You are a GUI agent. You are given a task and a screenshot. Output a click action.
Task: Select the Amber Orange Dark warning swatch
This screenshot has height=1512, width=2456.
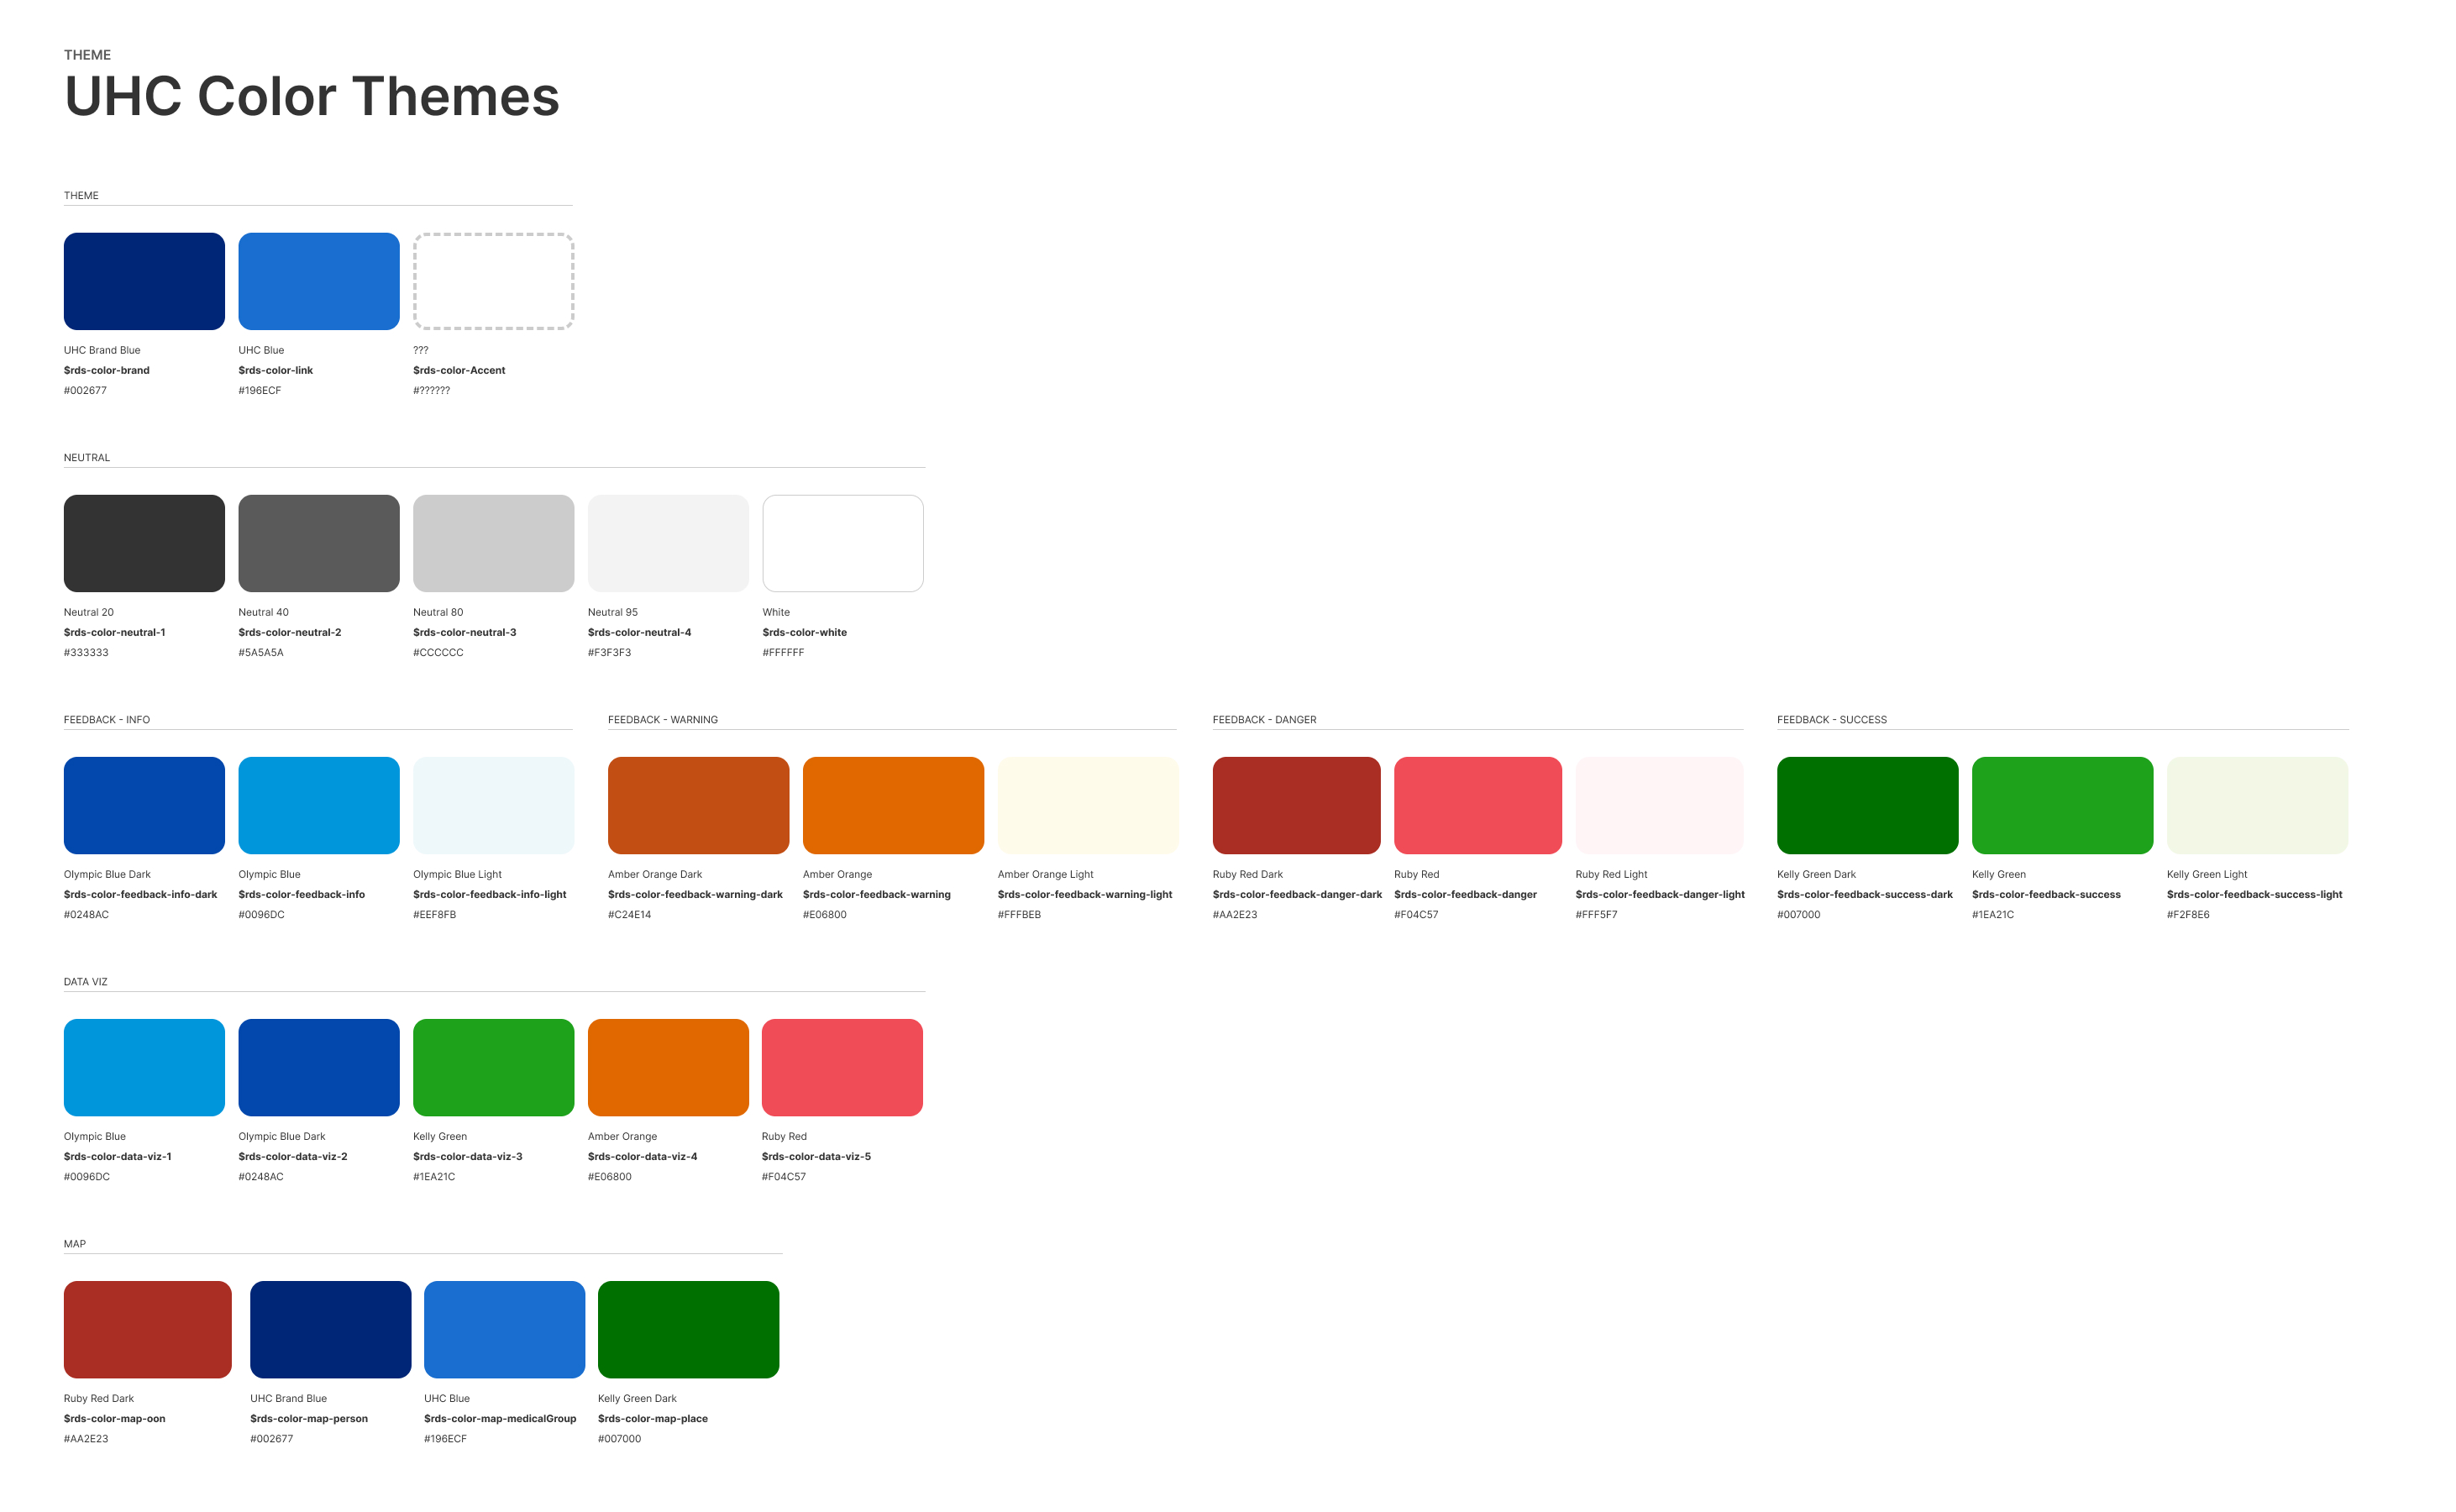[698, 805]
